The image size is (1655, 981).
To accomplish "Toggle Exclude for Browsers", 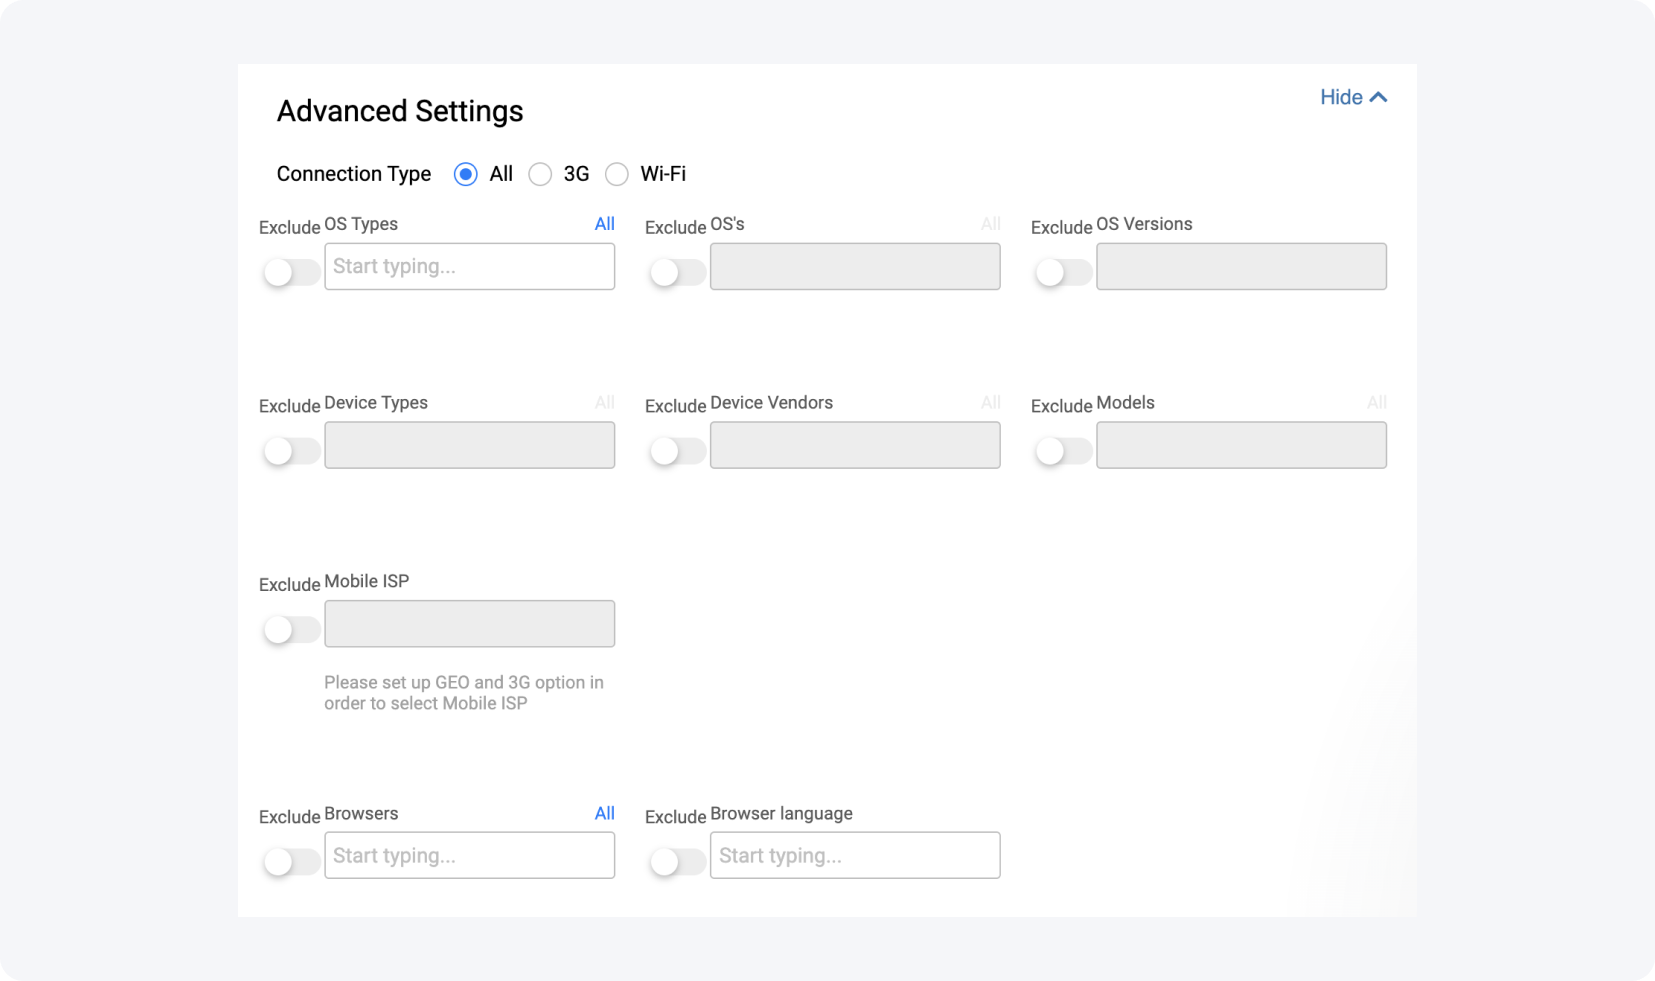I will coord(291,862).
